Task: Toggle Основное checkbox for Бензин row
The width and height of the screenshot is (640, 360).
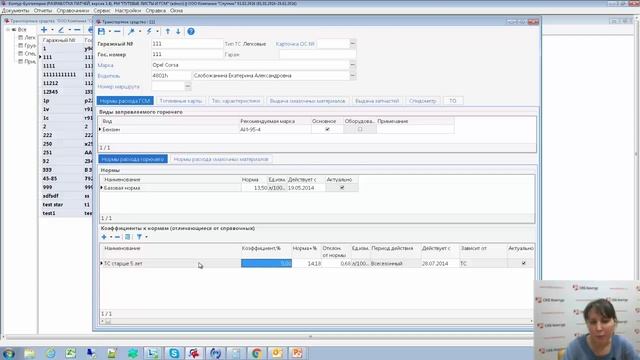Action: pos(327,129)
